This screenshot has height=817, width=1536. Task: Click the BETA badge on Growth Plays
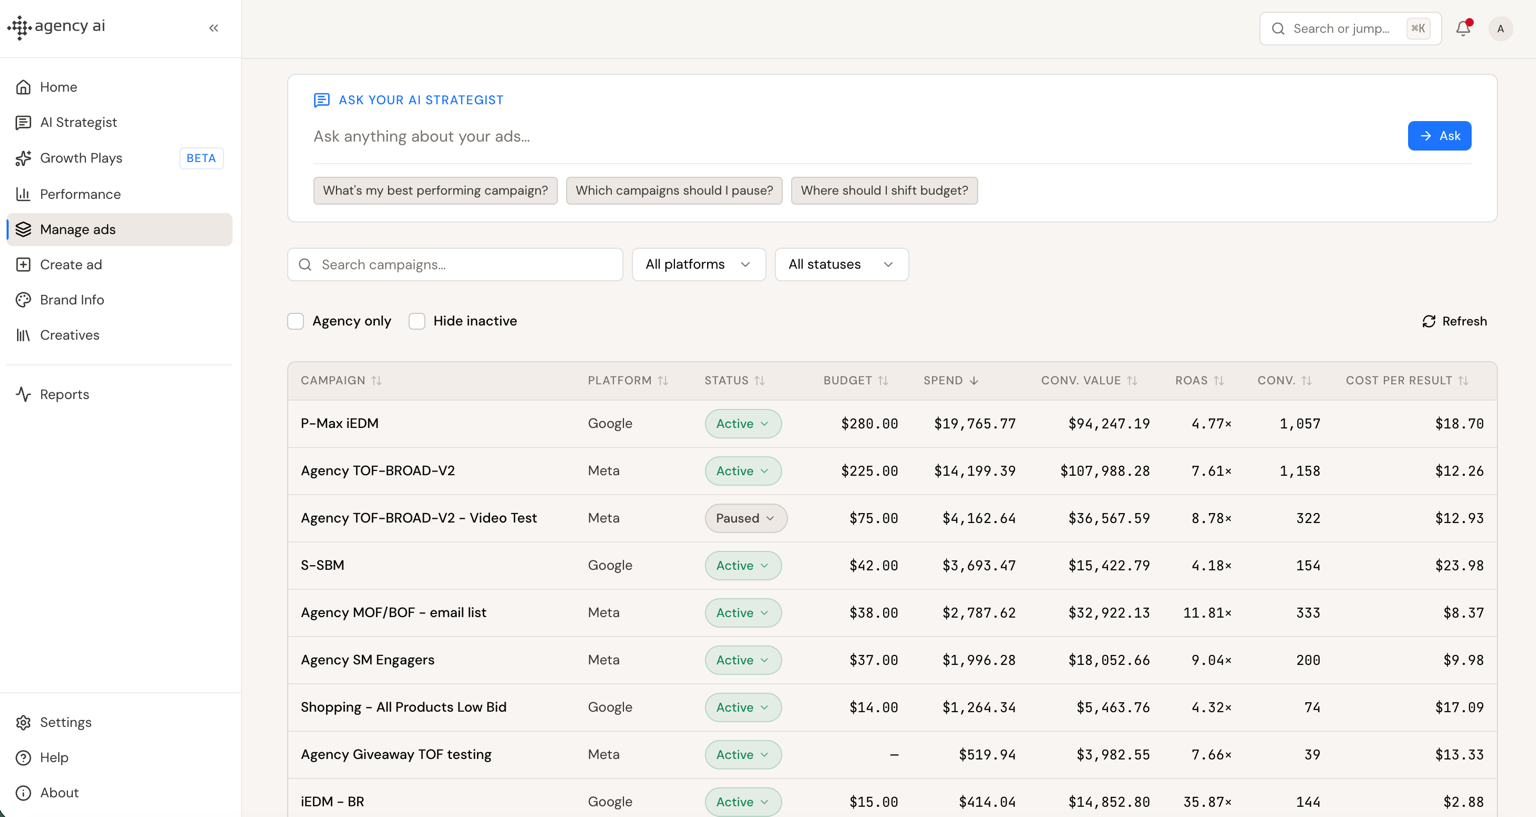tap(201, 158)
